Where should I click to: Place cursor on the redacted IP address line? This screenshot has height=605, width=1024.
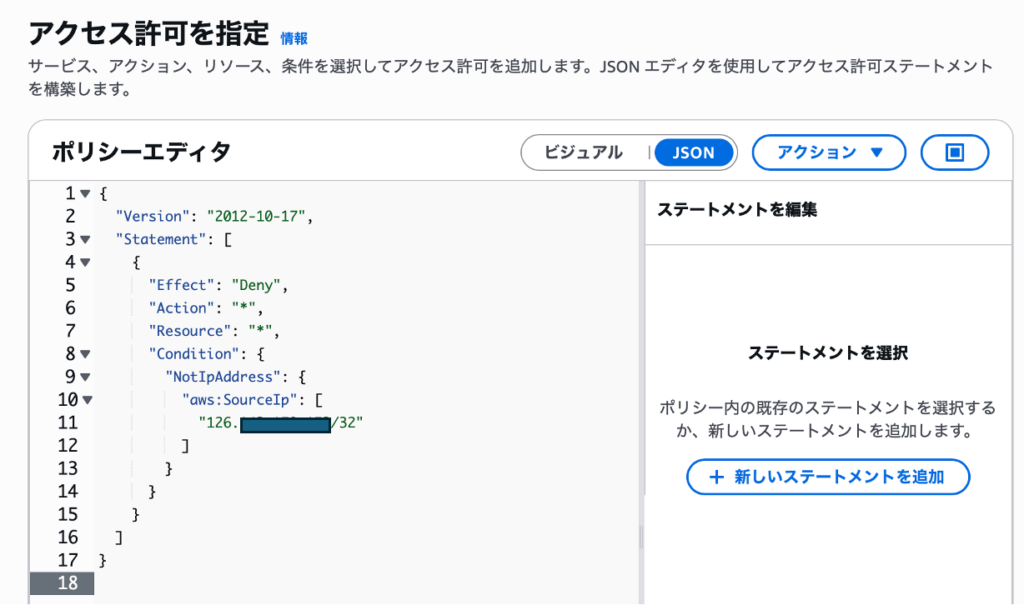coord(280,423)
